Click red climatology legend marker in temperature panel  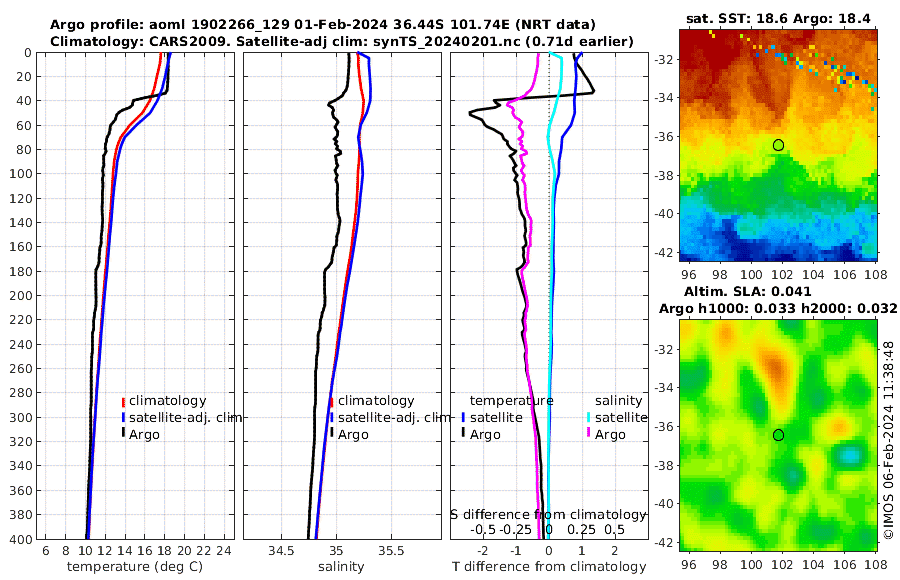pos(123,401)
